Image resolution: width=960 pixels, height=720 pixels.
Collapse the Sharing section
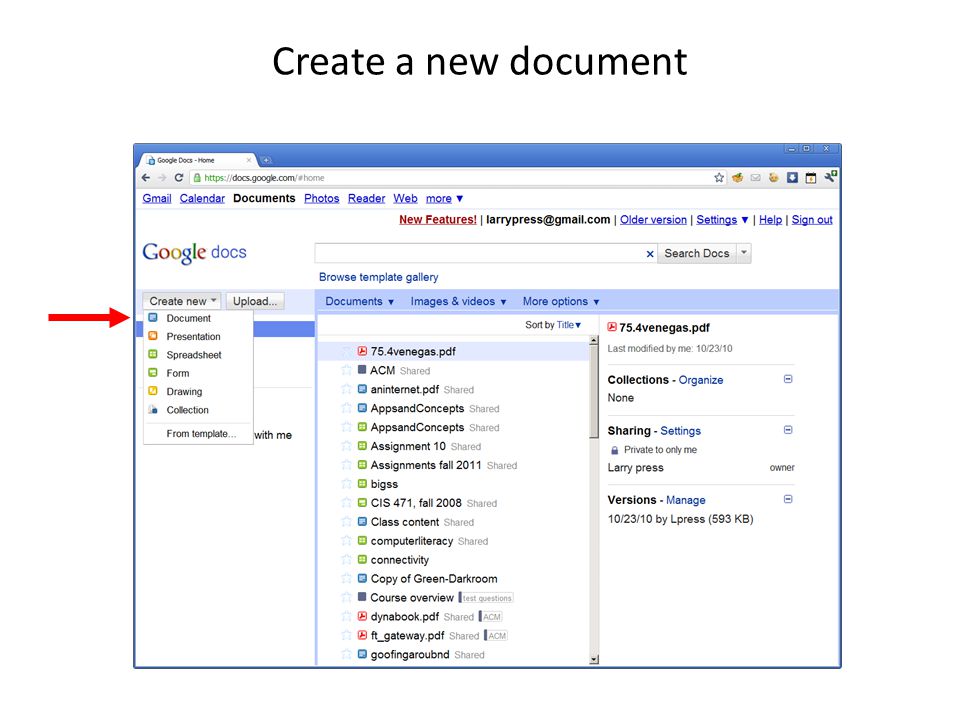[788, 430]
